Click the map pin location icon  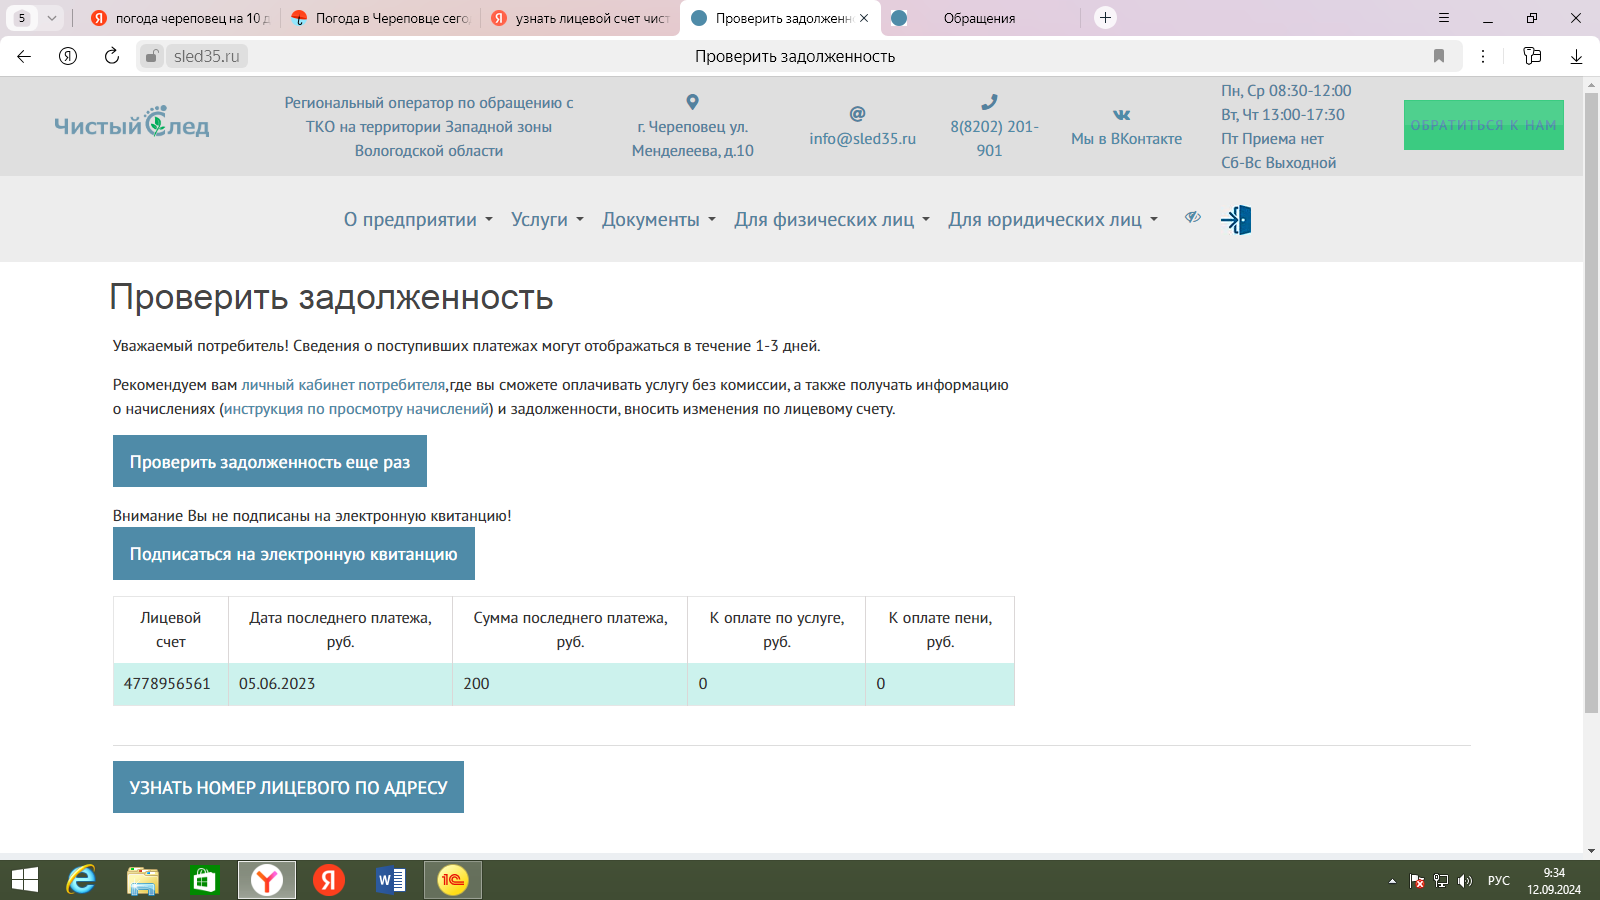coord(692,102)
